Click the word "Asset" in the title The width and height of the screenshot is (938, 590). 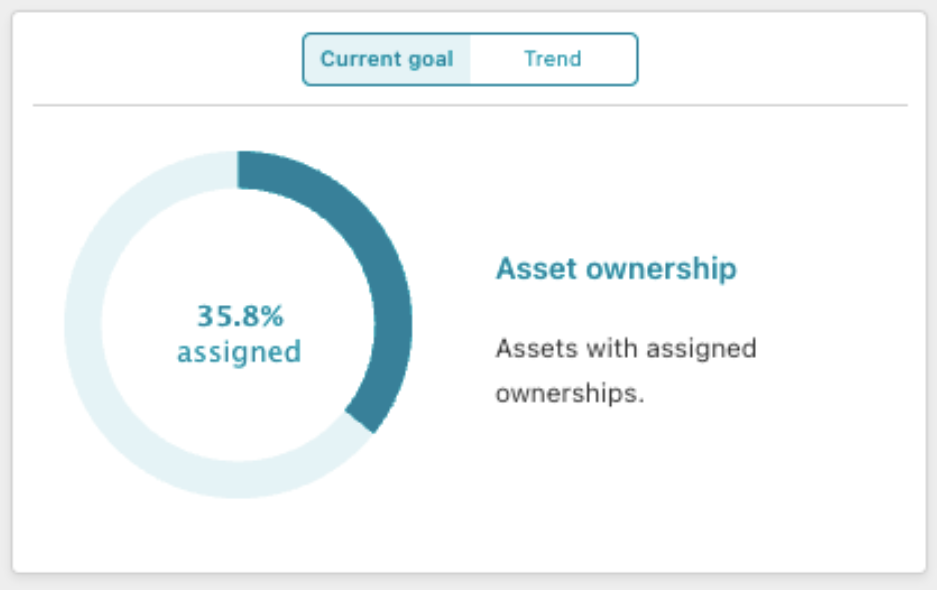pyautogui.click(x=536, y=268)
